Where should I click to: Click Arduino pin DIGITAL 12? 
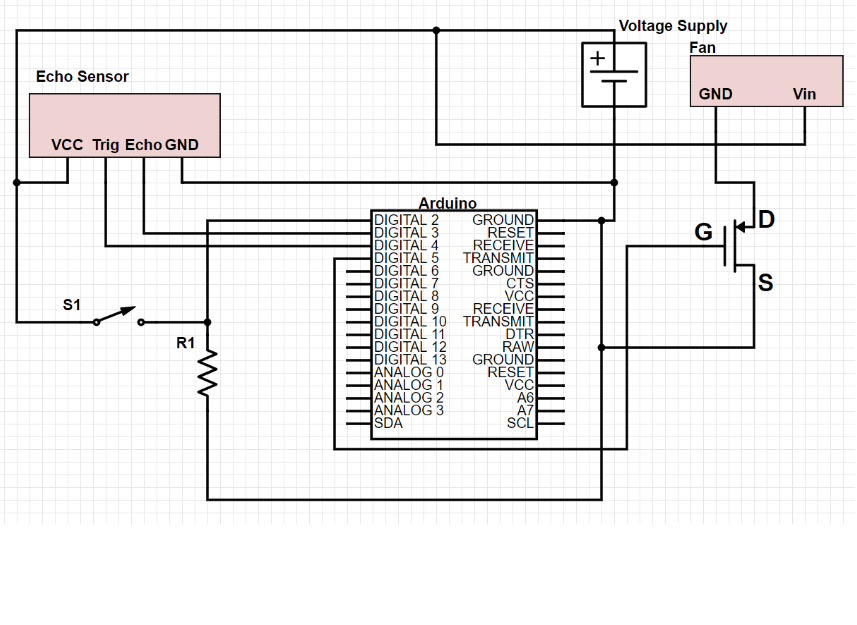pyautogui.click(x=410, y=347)
